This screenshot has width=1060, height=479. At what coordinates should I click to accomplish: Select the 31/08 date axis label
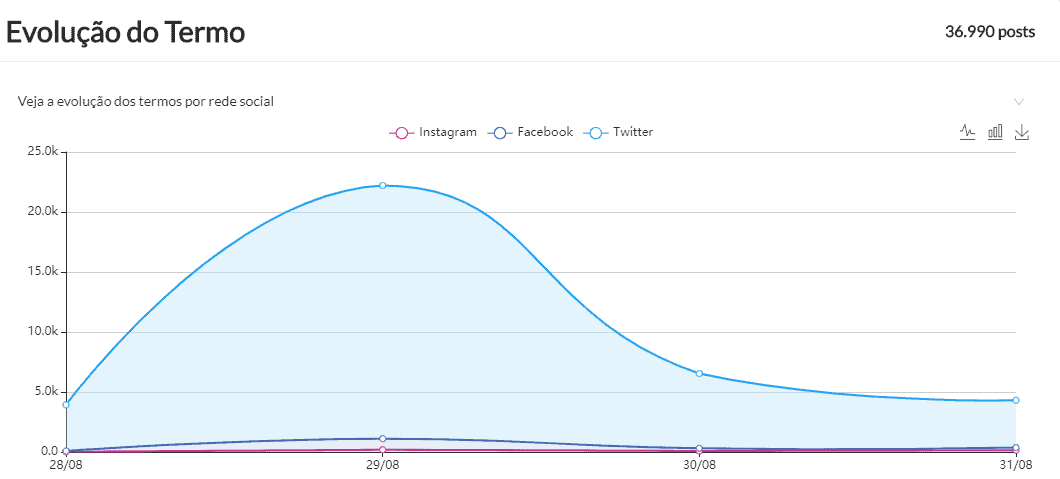1016,465
